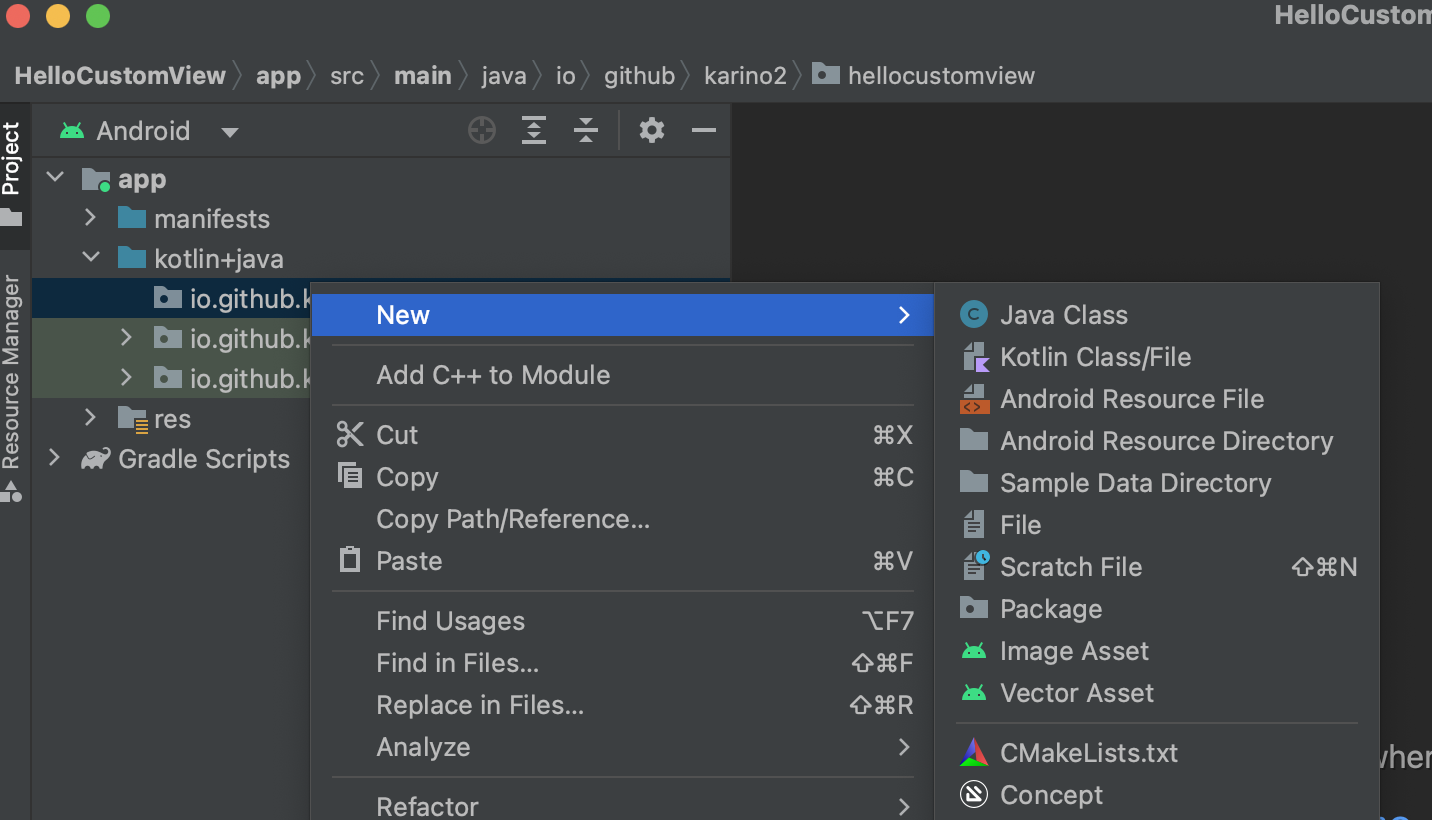Open the Project tool window tab
The height and width of the screenshot is (820, 1432).
tap(12, 175)
